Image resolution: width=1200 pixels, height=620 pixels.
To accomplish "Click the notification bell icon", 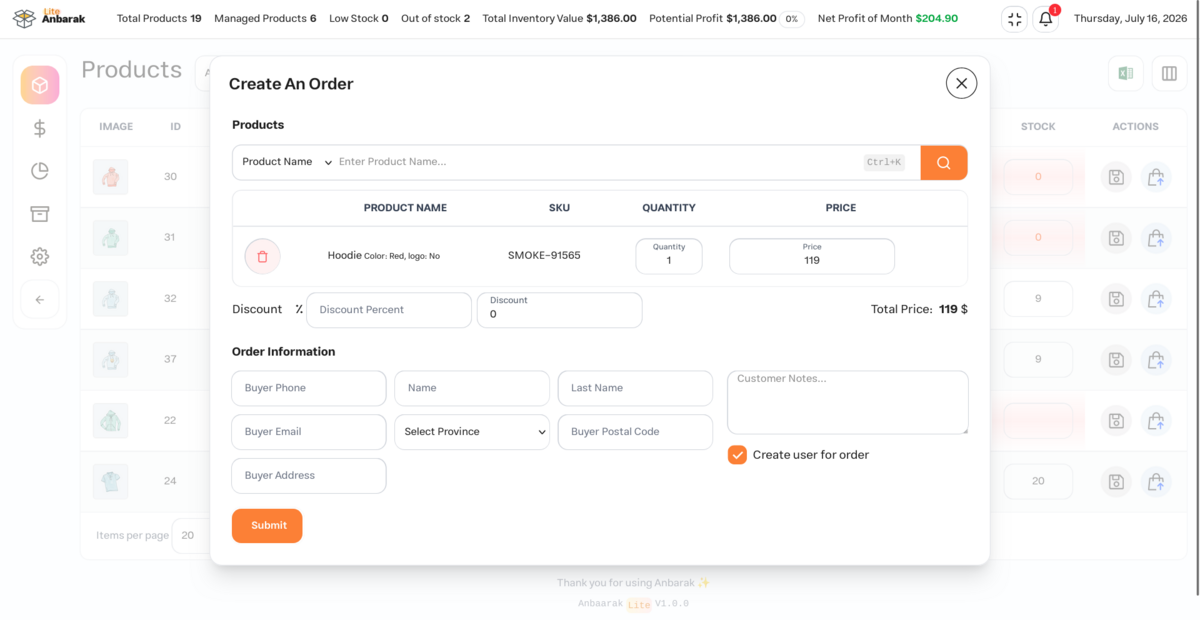I will (x=1045, y=19).
